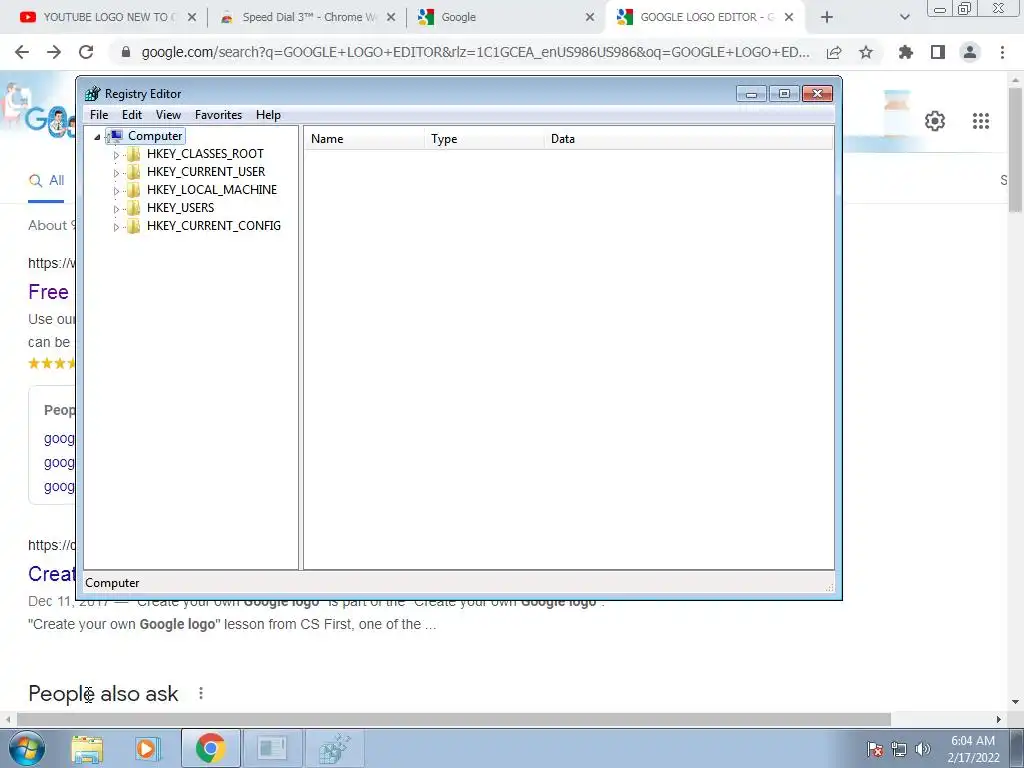Close the GOOGLE LOGO EDITOR tab
This screenshot has width=1024, height=768.
pos(789,17)
